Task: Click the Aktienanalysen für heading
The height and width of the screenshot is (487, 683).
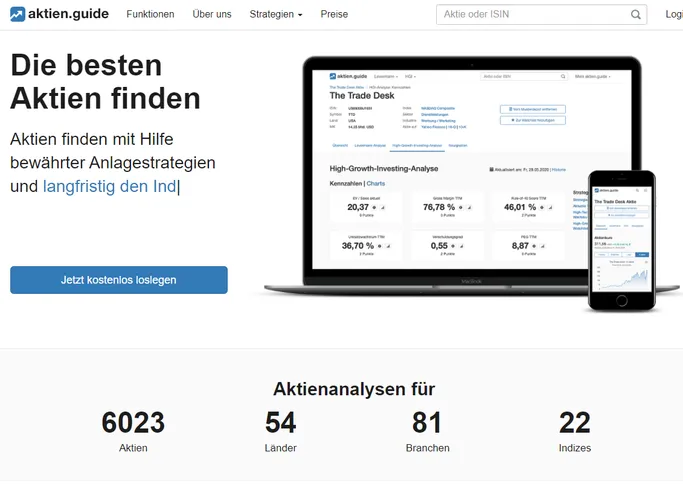Action: pyautogui.click(x=354, y=389)
